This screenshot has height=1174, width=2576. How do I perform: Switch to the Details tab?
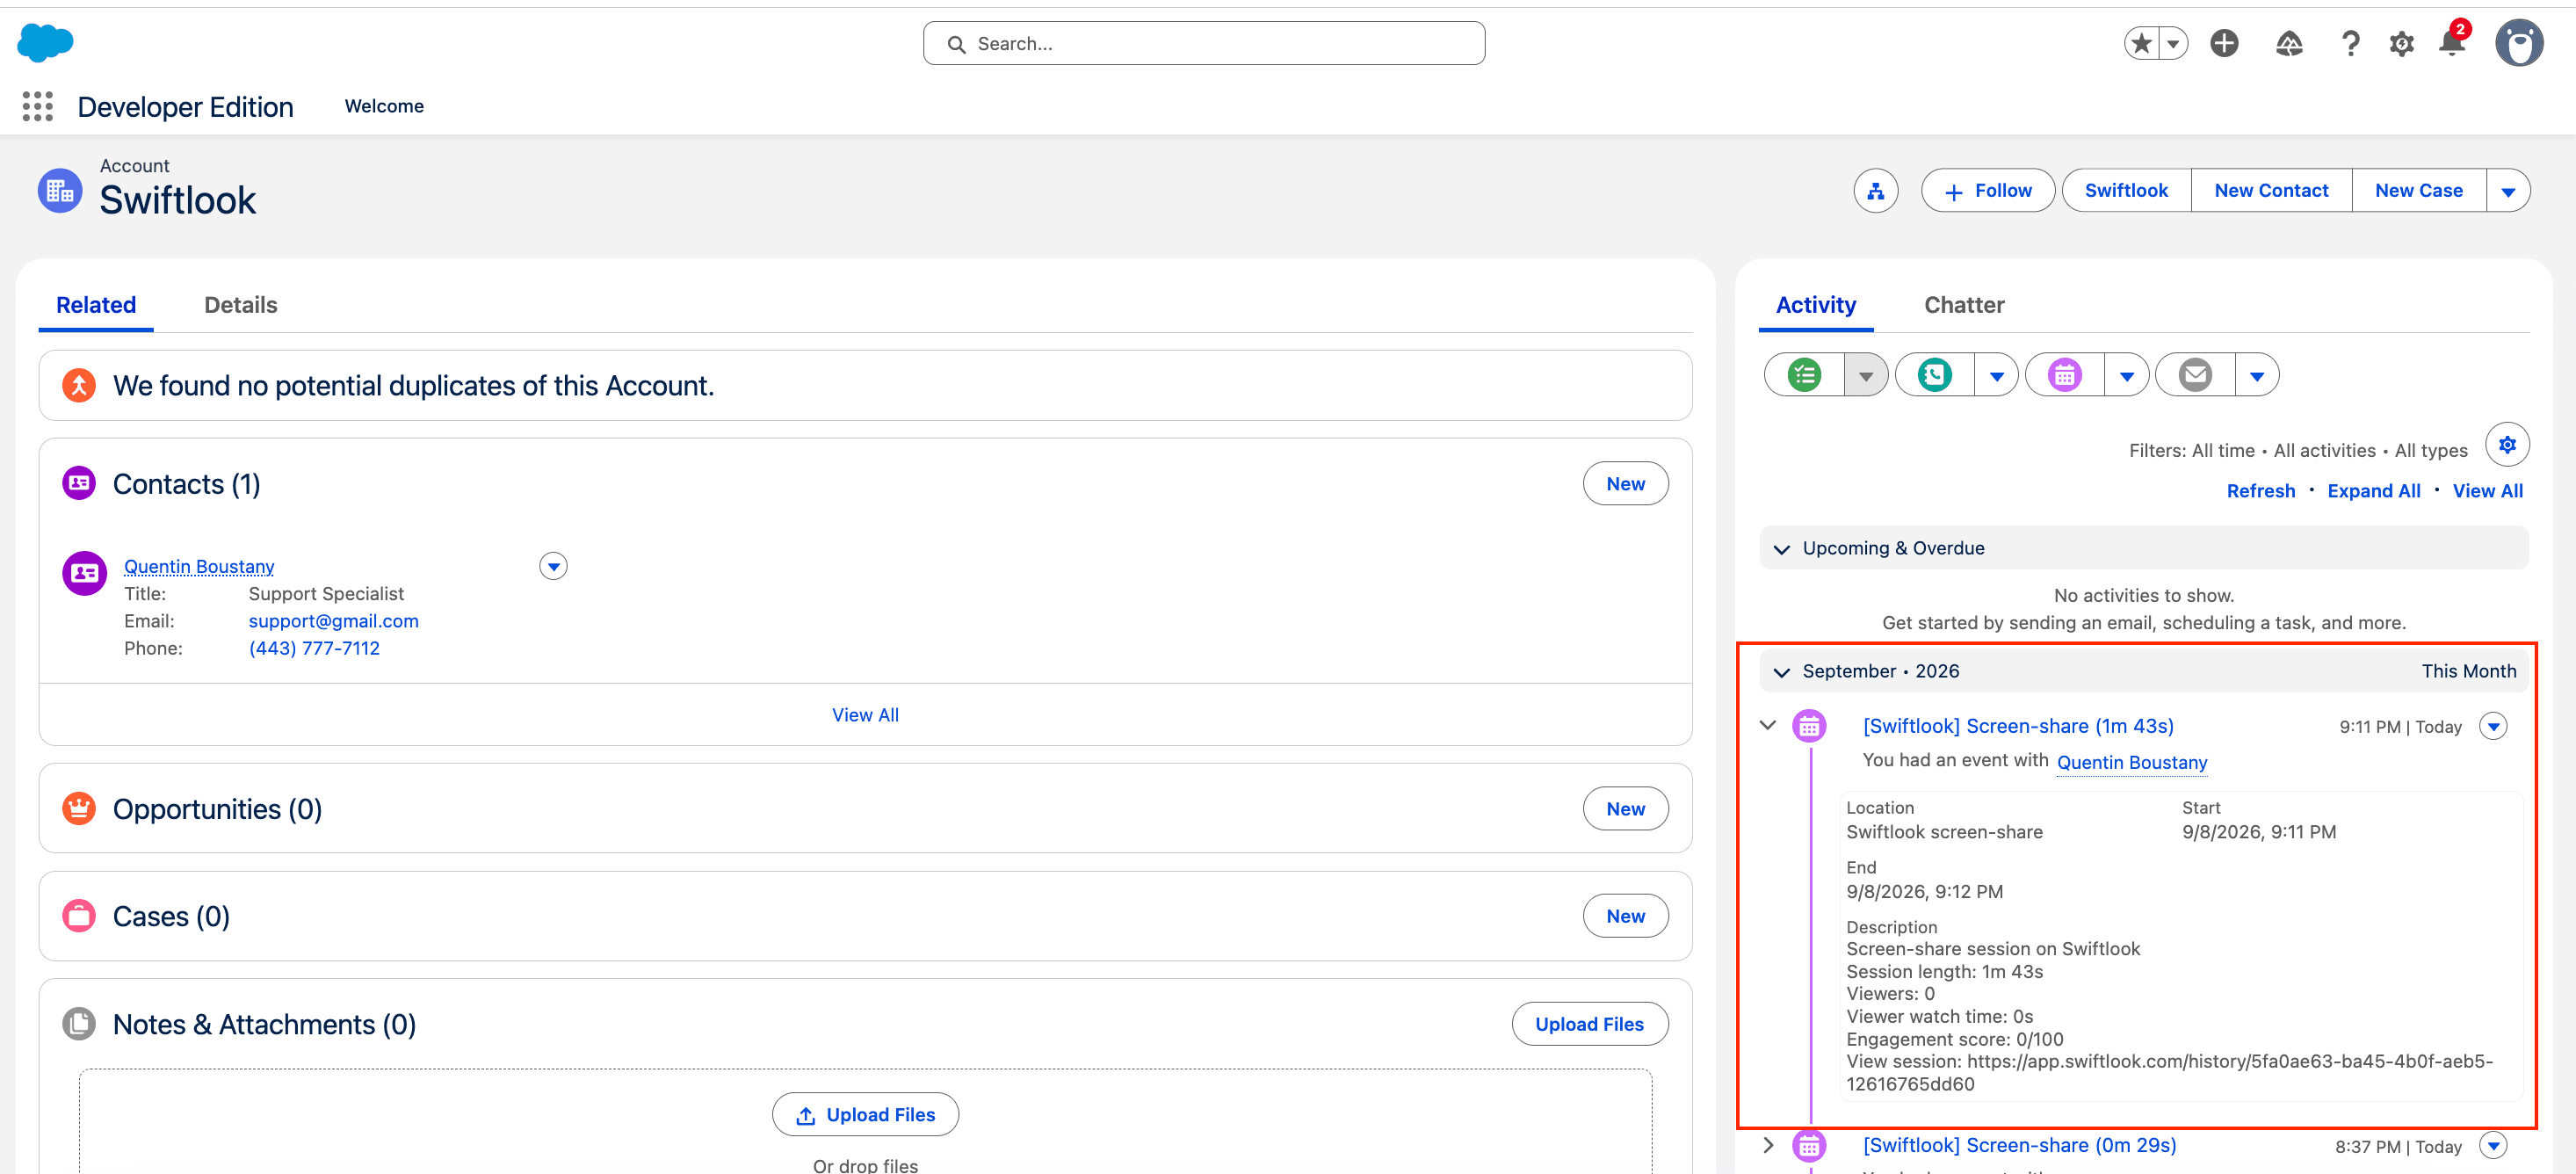tap(241, 305)
